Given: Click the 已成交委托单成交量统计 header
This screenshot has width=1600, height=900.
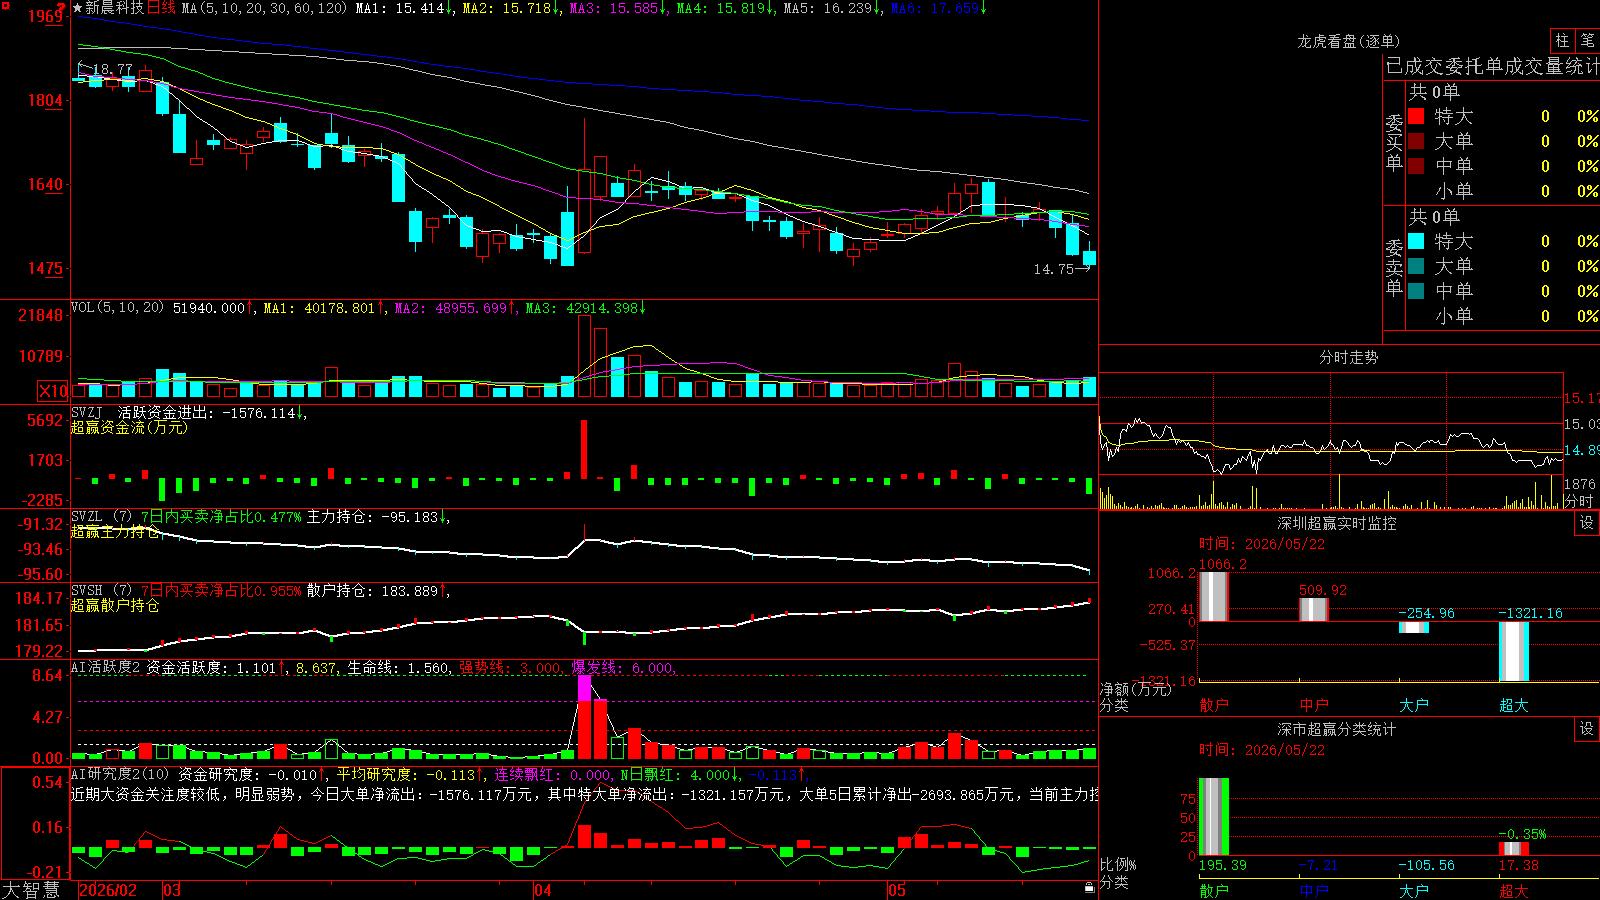Looking at the screenshot, I should [x=1492, y=66].
